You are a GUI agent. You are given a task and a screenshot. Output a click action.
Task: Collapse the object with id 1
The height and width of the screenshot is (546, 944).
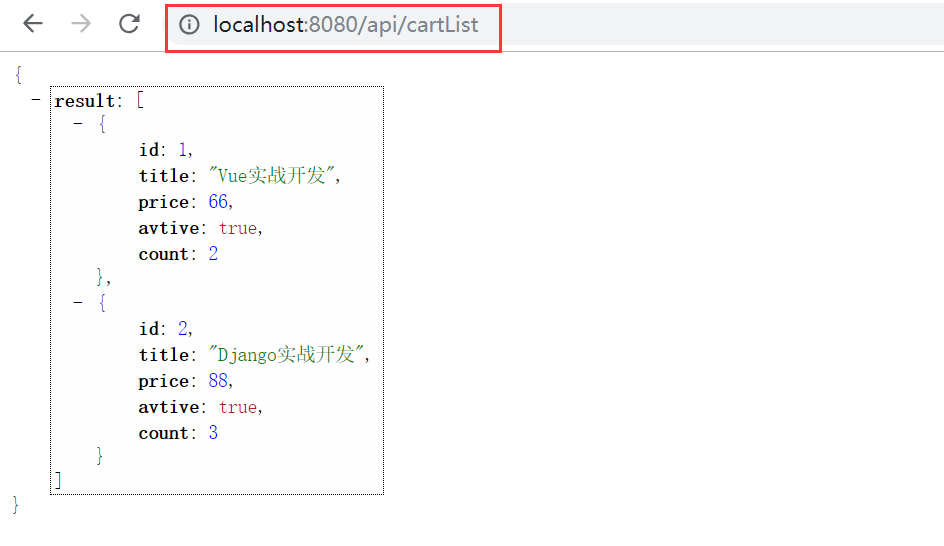click(x=78, y=124)
